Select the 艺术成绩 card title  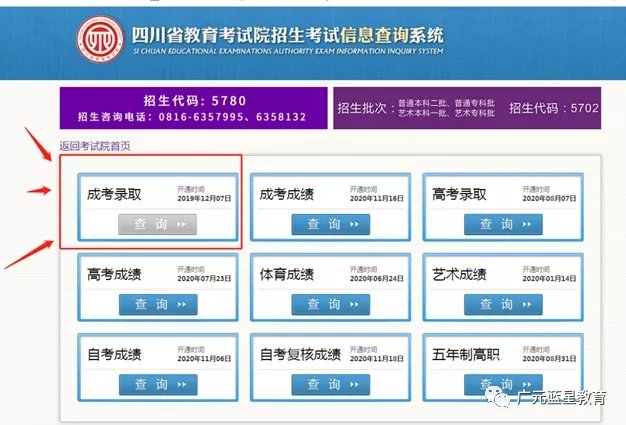point(459,275)
